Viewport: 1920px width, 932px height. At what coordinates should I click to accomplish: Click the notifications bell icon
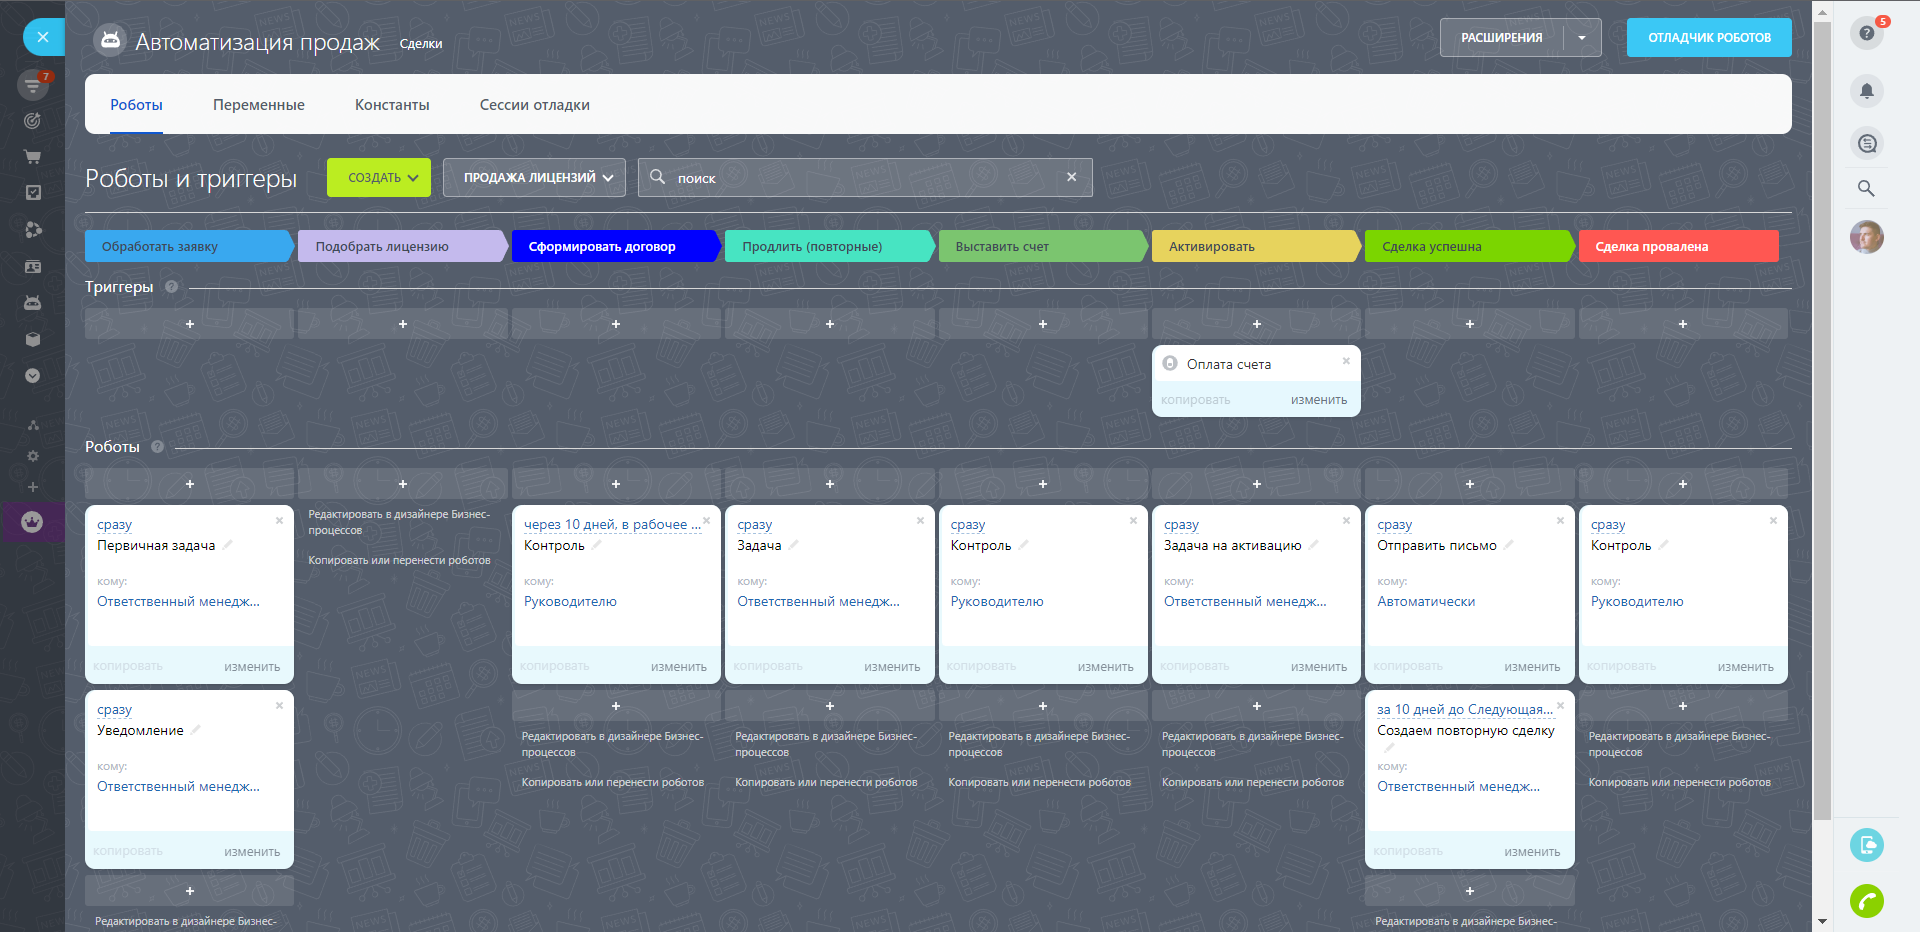[x=1866, y=91]
